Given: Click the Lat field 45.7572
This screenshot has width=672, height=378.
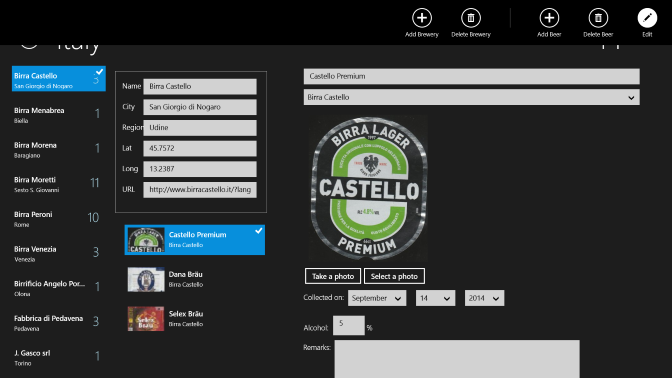Looking at the screenshot, I should 200,148.
